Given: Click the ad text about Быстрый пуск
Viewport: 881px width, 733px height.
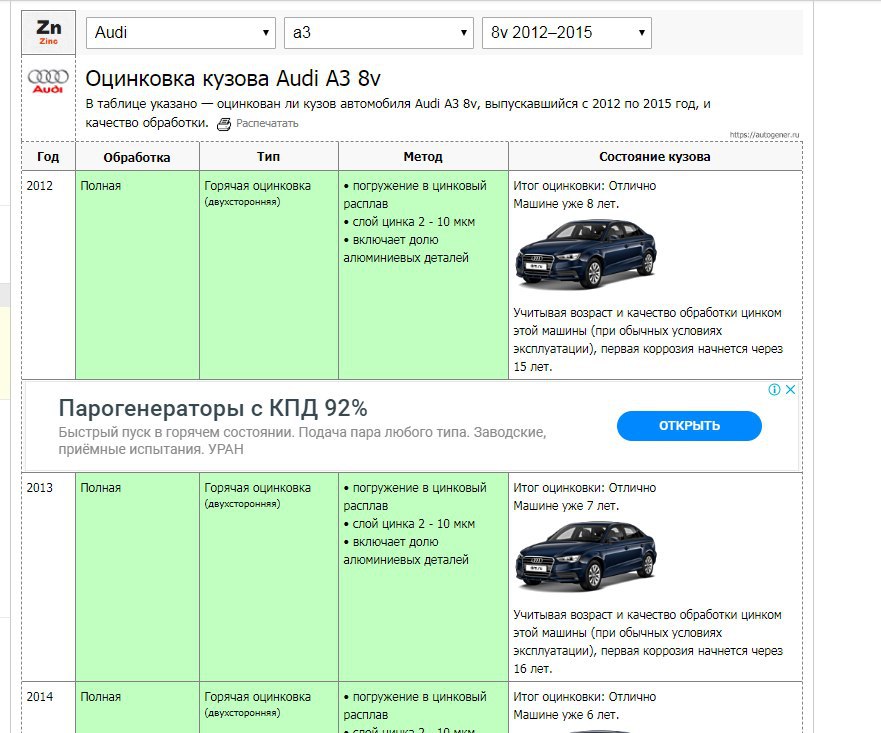Looking at the screenshot, I should pyautogui.click(x=302, y=441).
